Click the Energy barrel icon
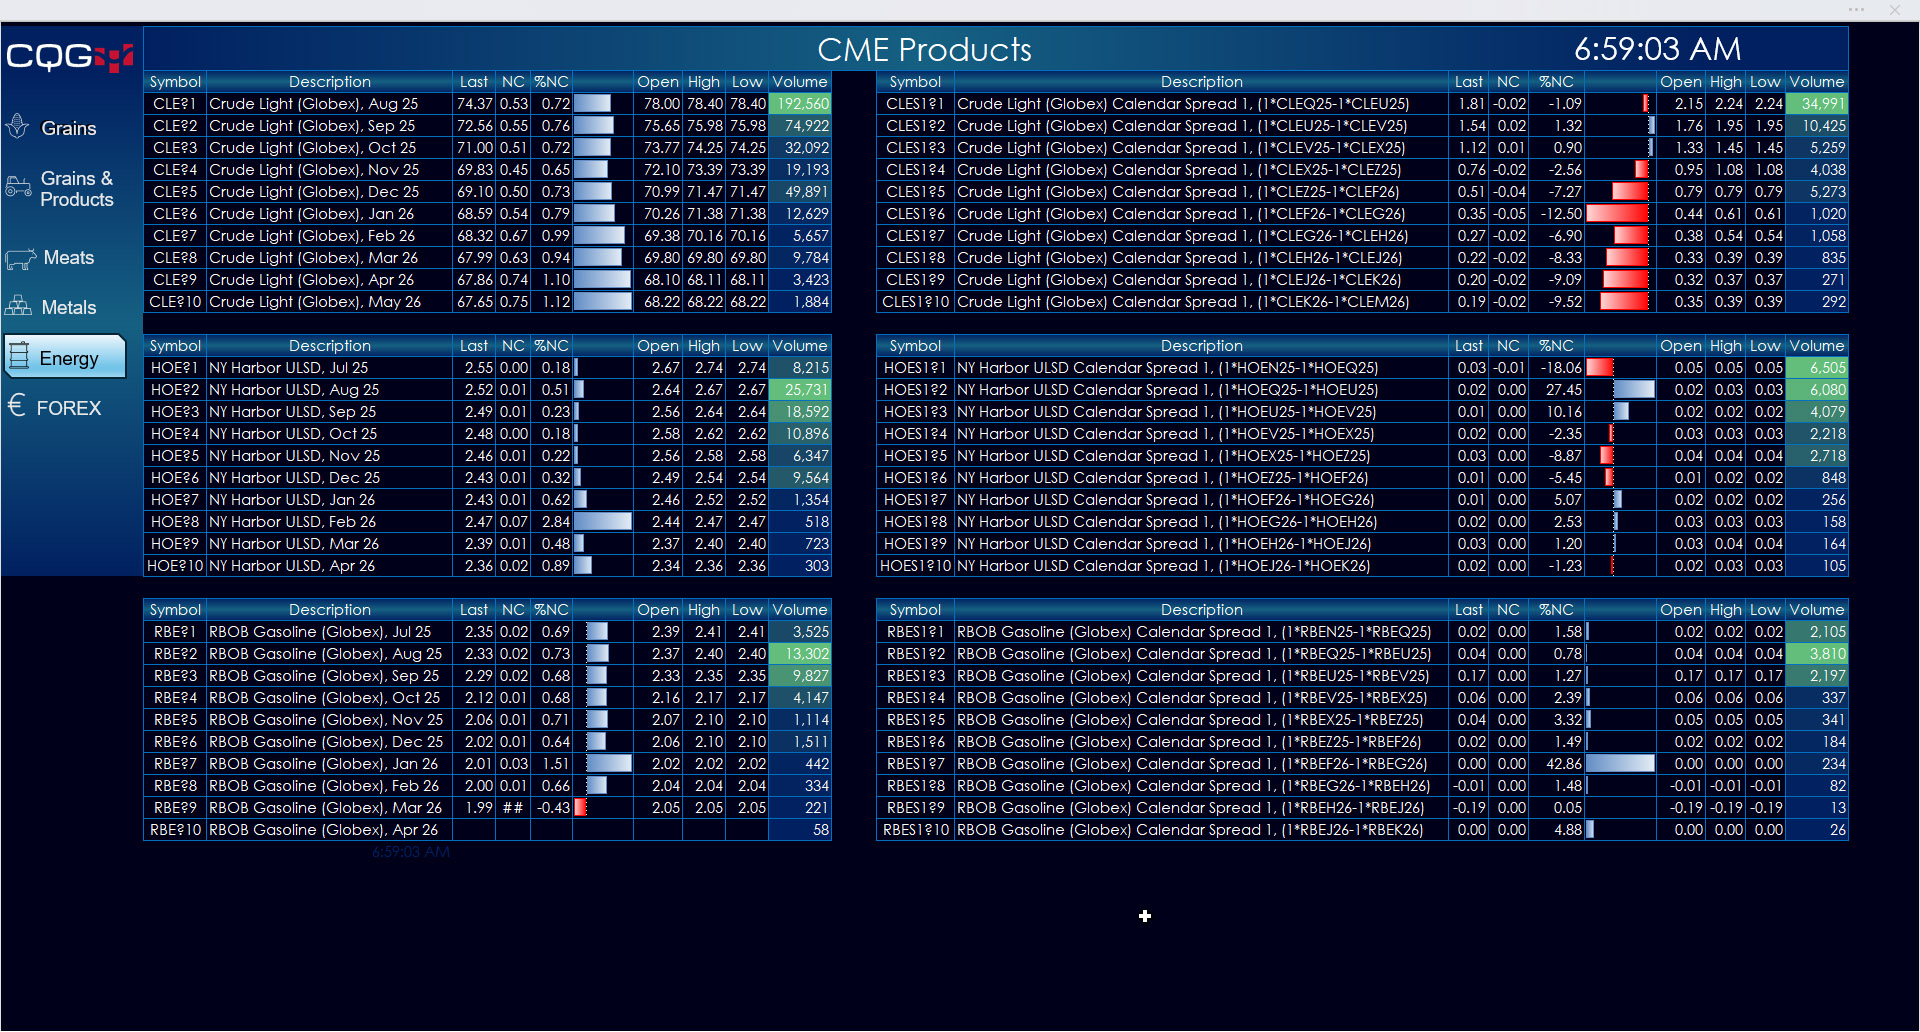The width and height of the screenshot is (1920, 1032). [x=19, y=356]
